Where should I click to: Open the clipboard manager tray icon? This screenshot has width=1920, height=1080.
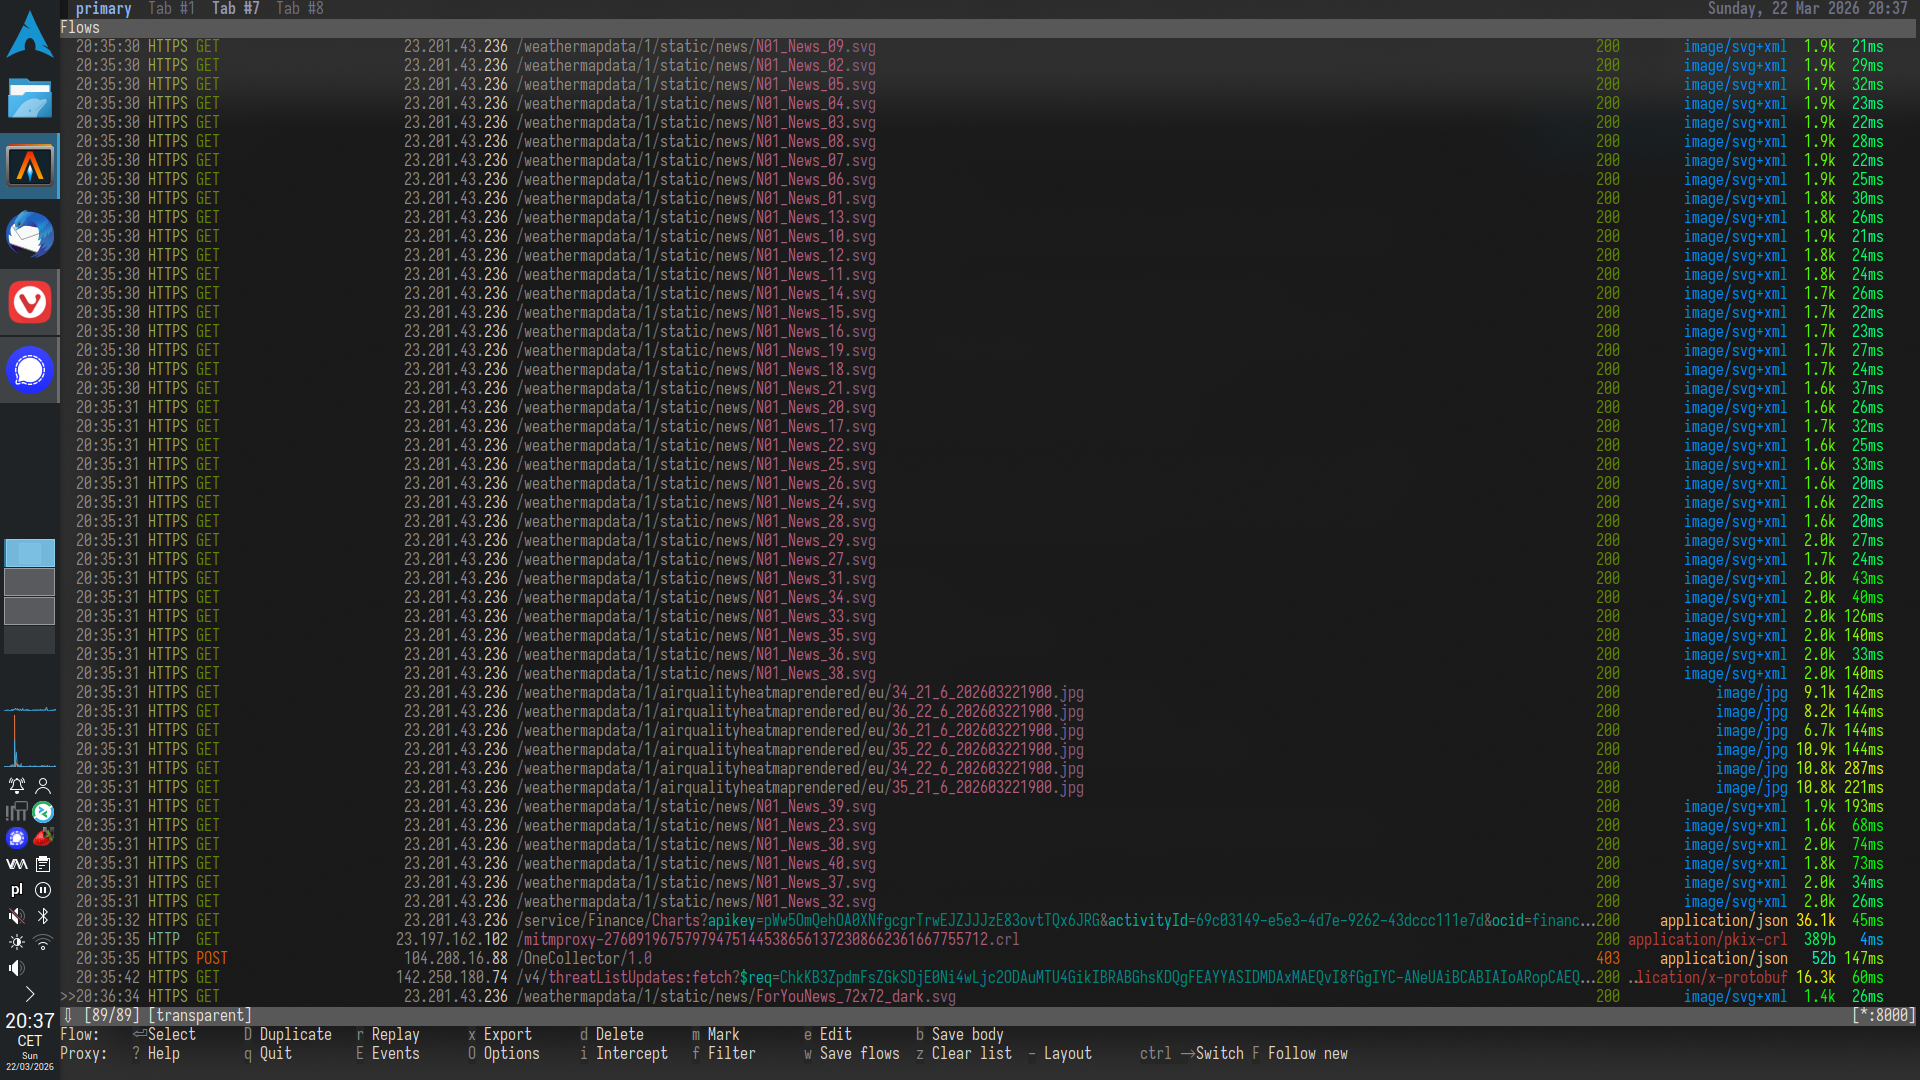point(43,864)
